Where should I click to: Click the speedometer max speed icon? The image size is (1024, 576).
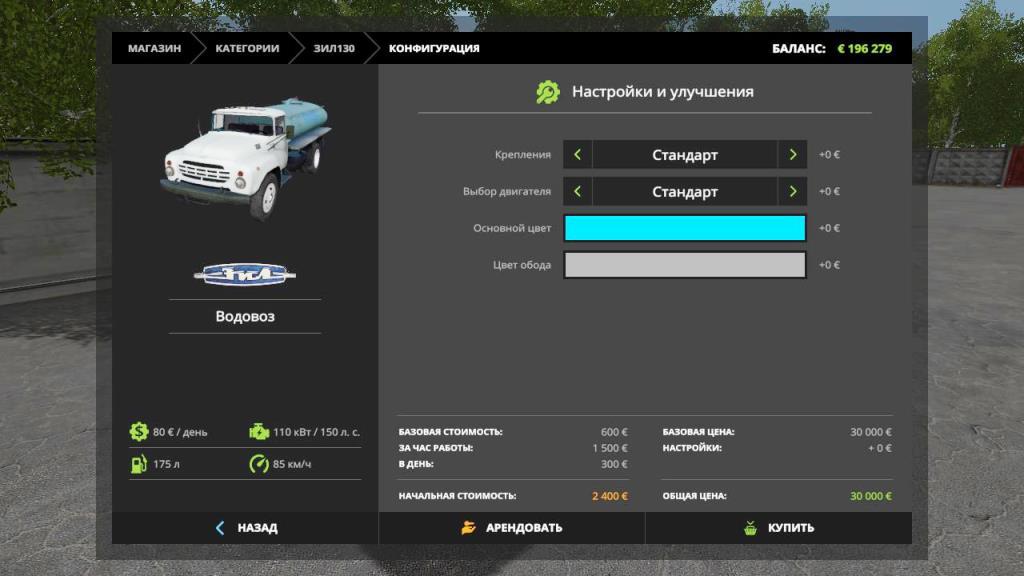tap(259, 464)
